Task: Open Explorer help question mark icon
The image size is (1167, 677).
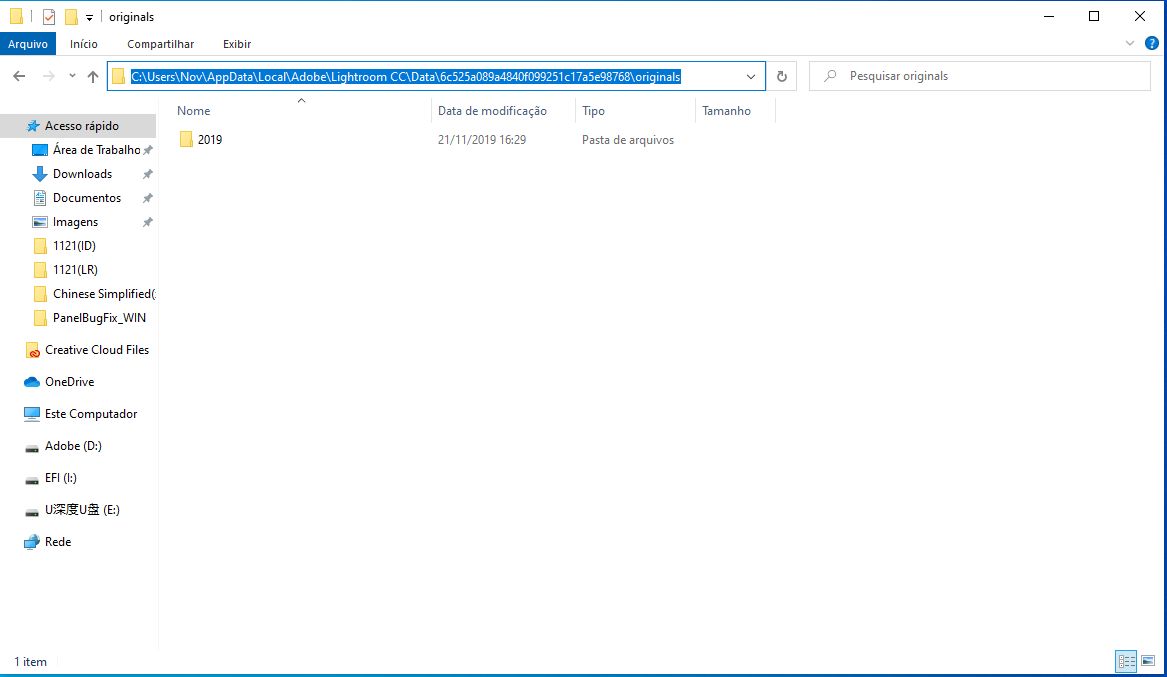Action: [1151, 44]
